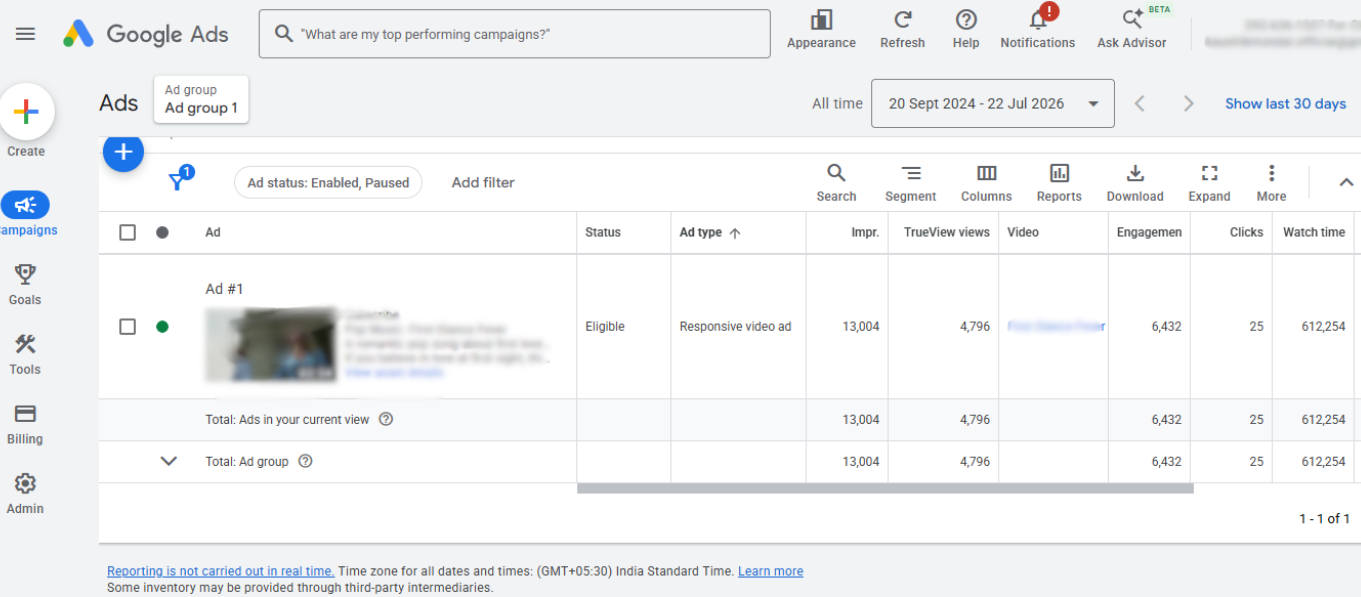Click the 1 - 1 of 1 pagination text

click(x=1324, y=518)
